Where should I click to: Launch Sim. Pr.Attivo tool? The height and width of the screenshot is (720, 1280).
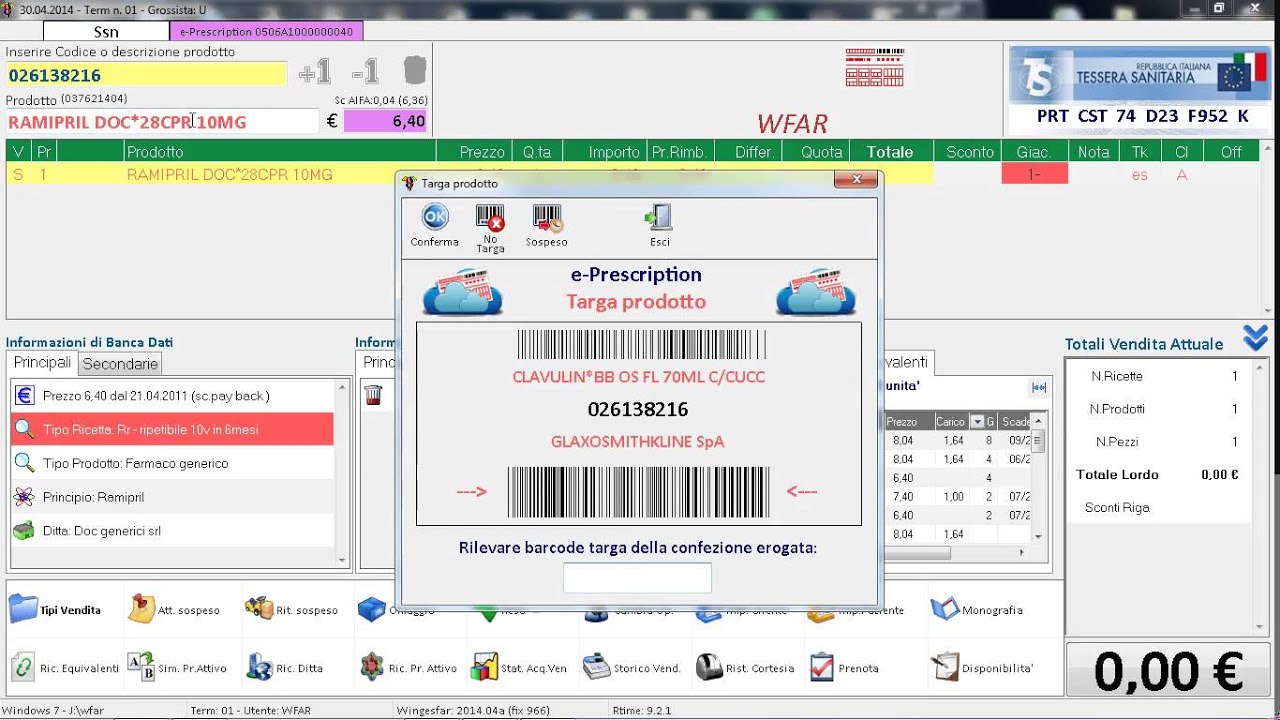(x=177, y=667)
